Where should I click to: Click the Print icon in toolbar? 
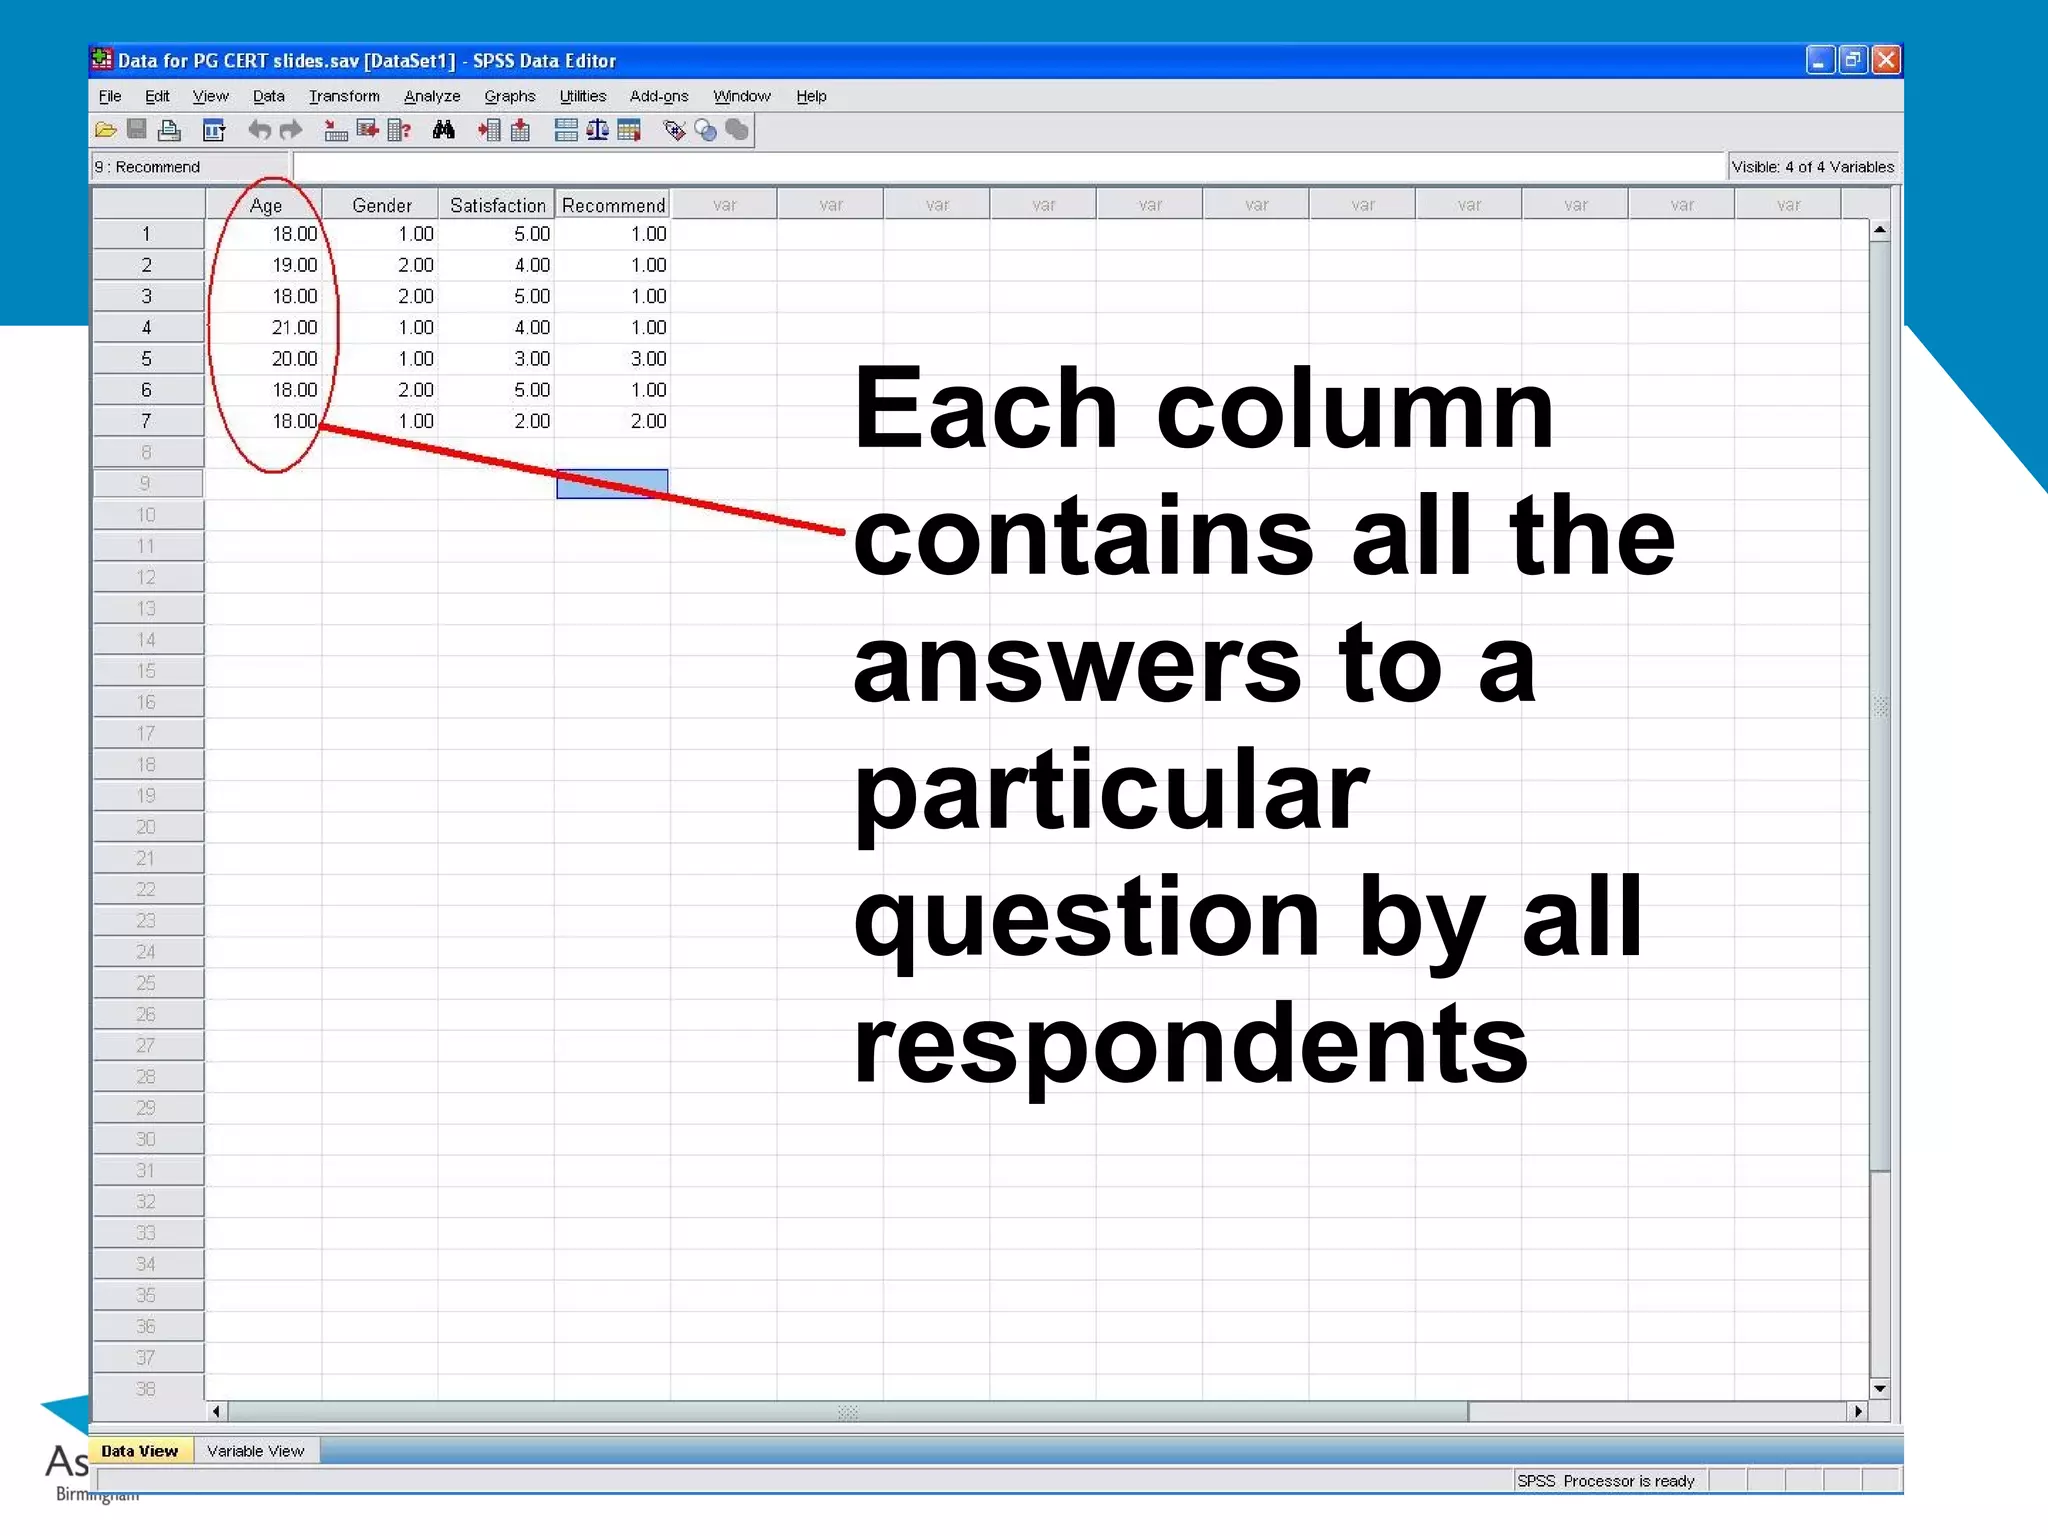click(x=170, y=130)
